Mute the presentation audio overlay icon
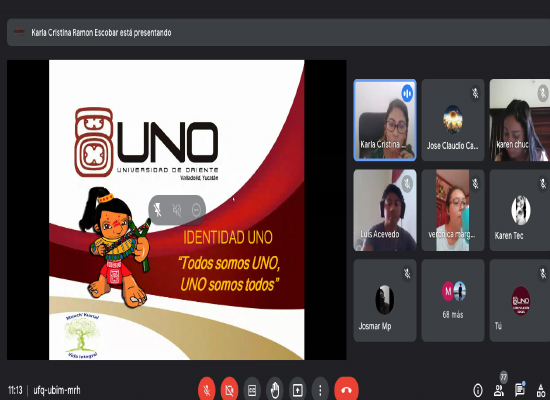550x400 pixels. coord(177,210)
